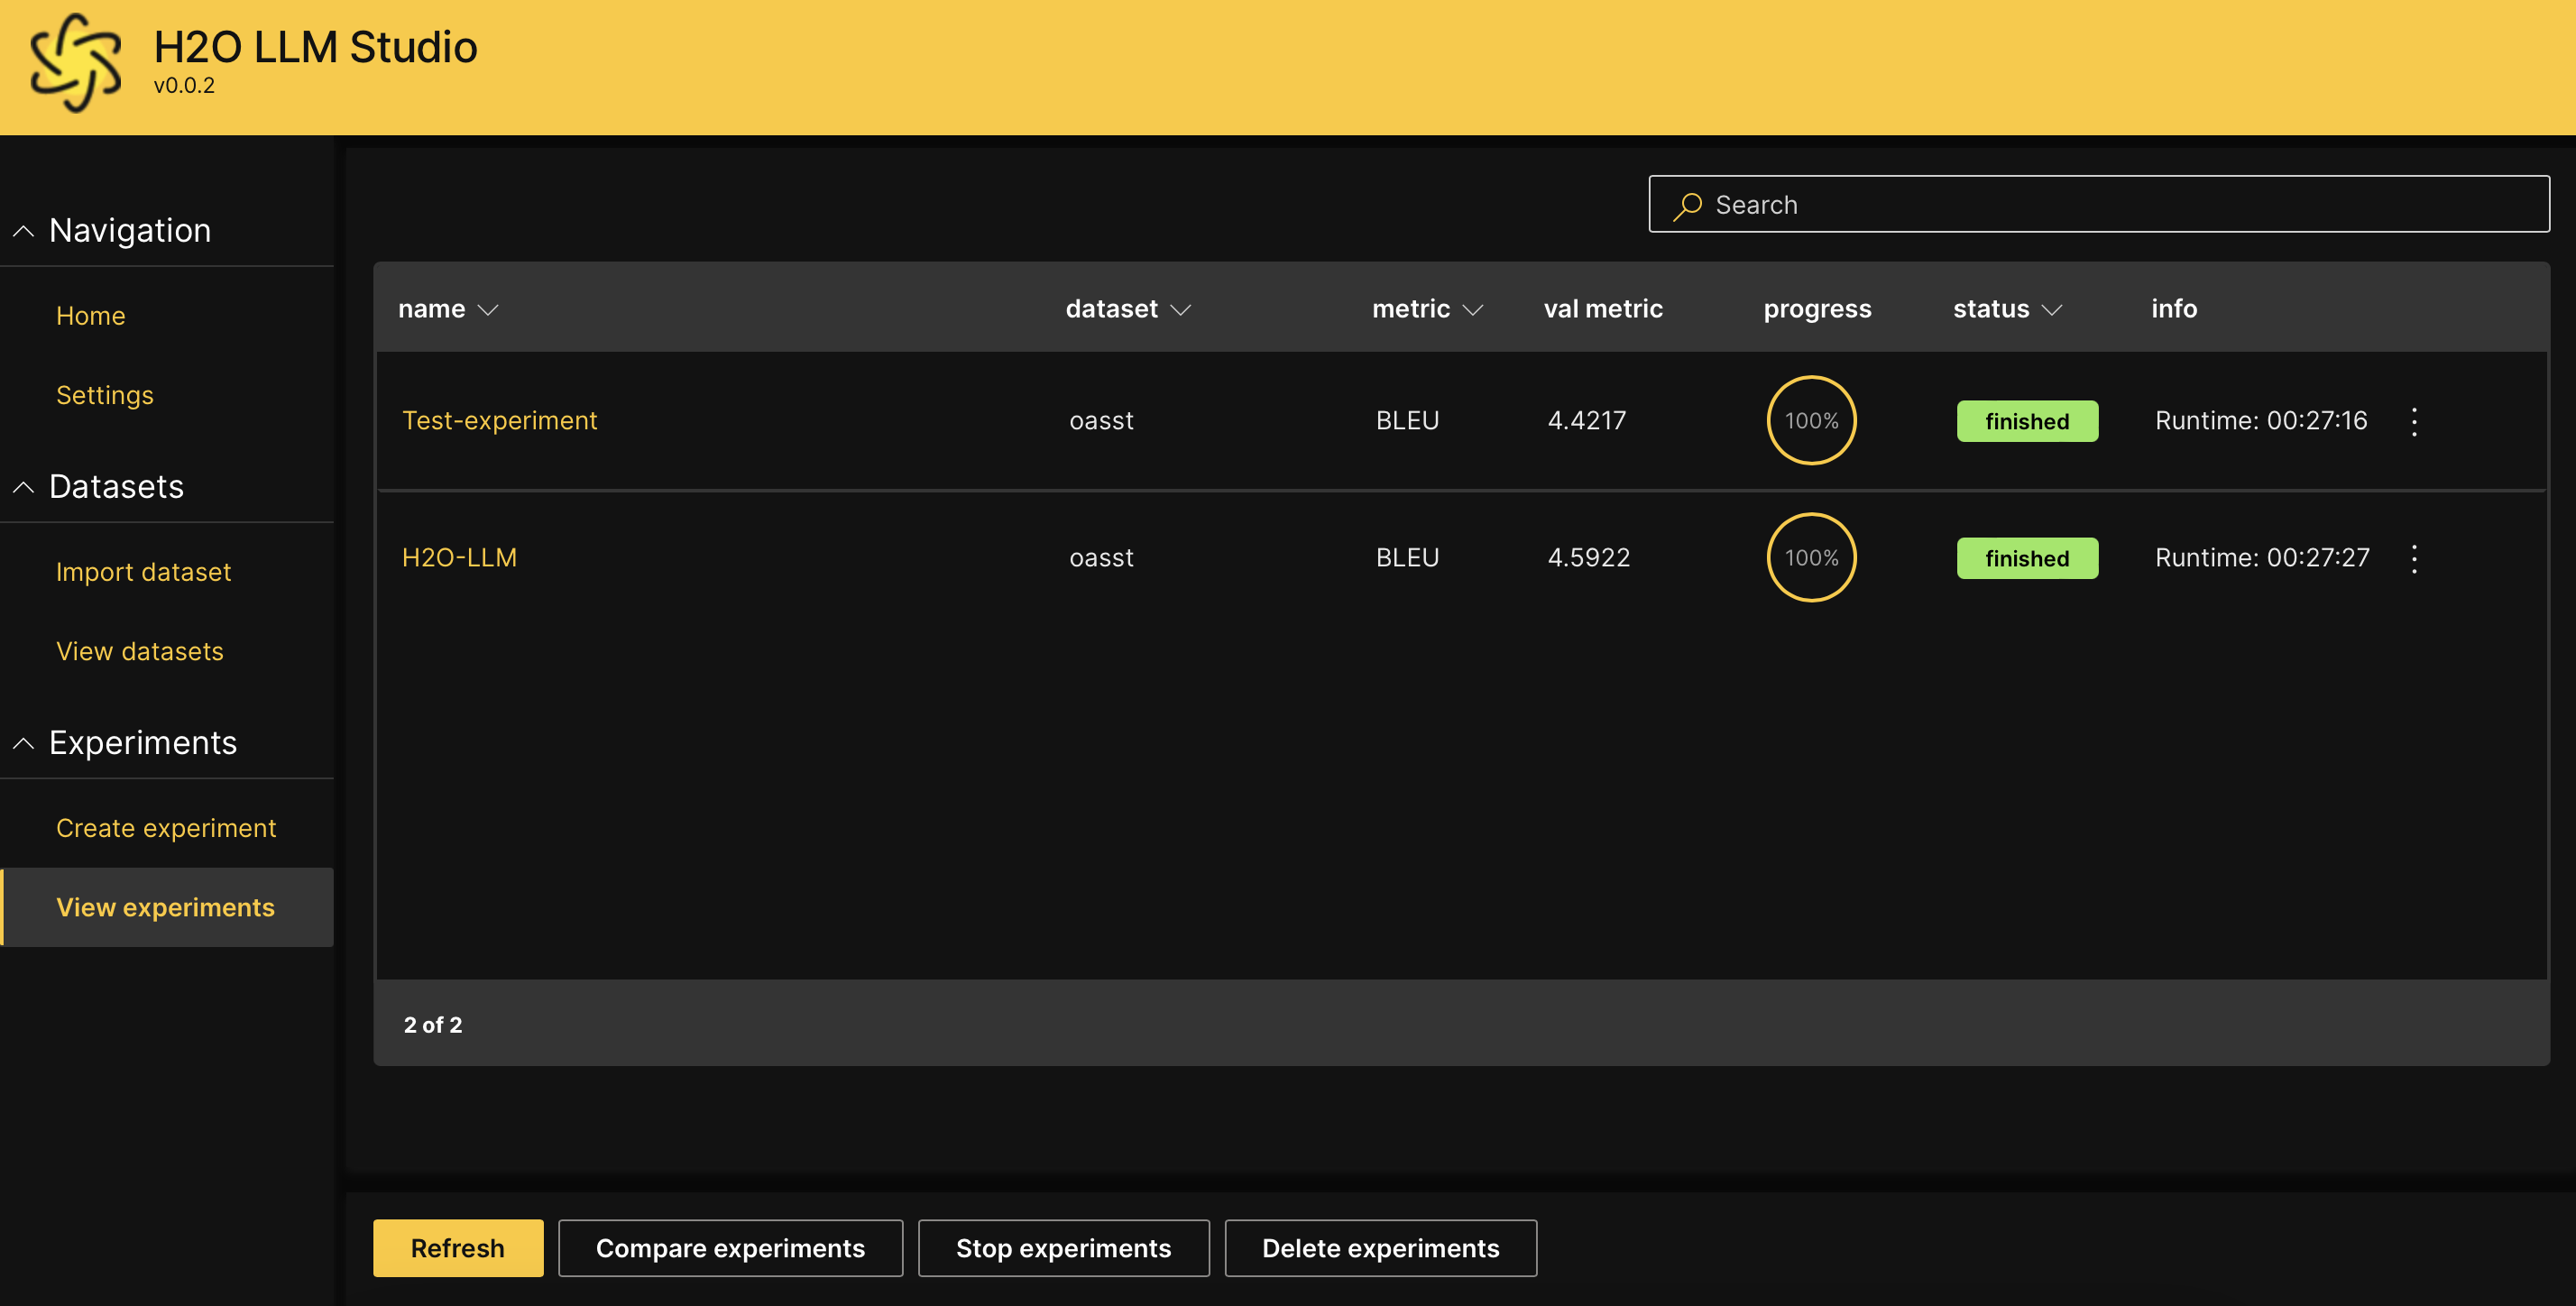The image size is (2576, 1306).
Task: Click the val metric column header
Action: point(1603,309)
